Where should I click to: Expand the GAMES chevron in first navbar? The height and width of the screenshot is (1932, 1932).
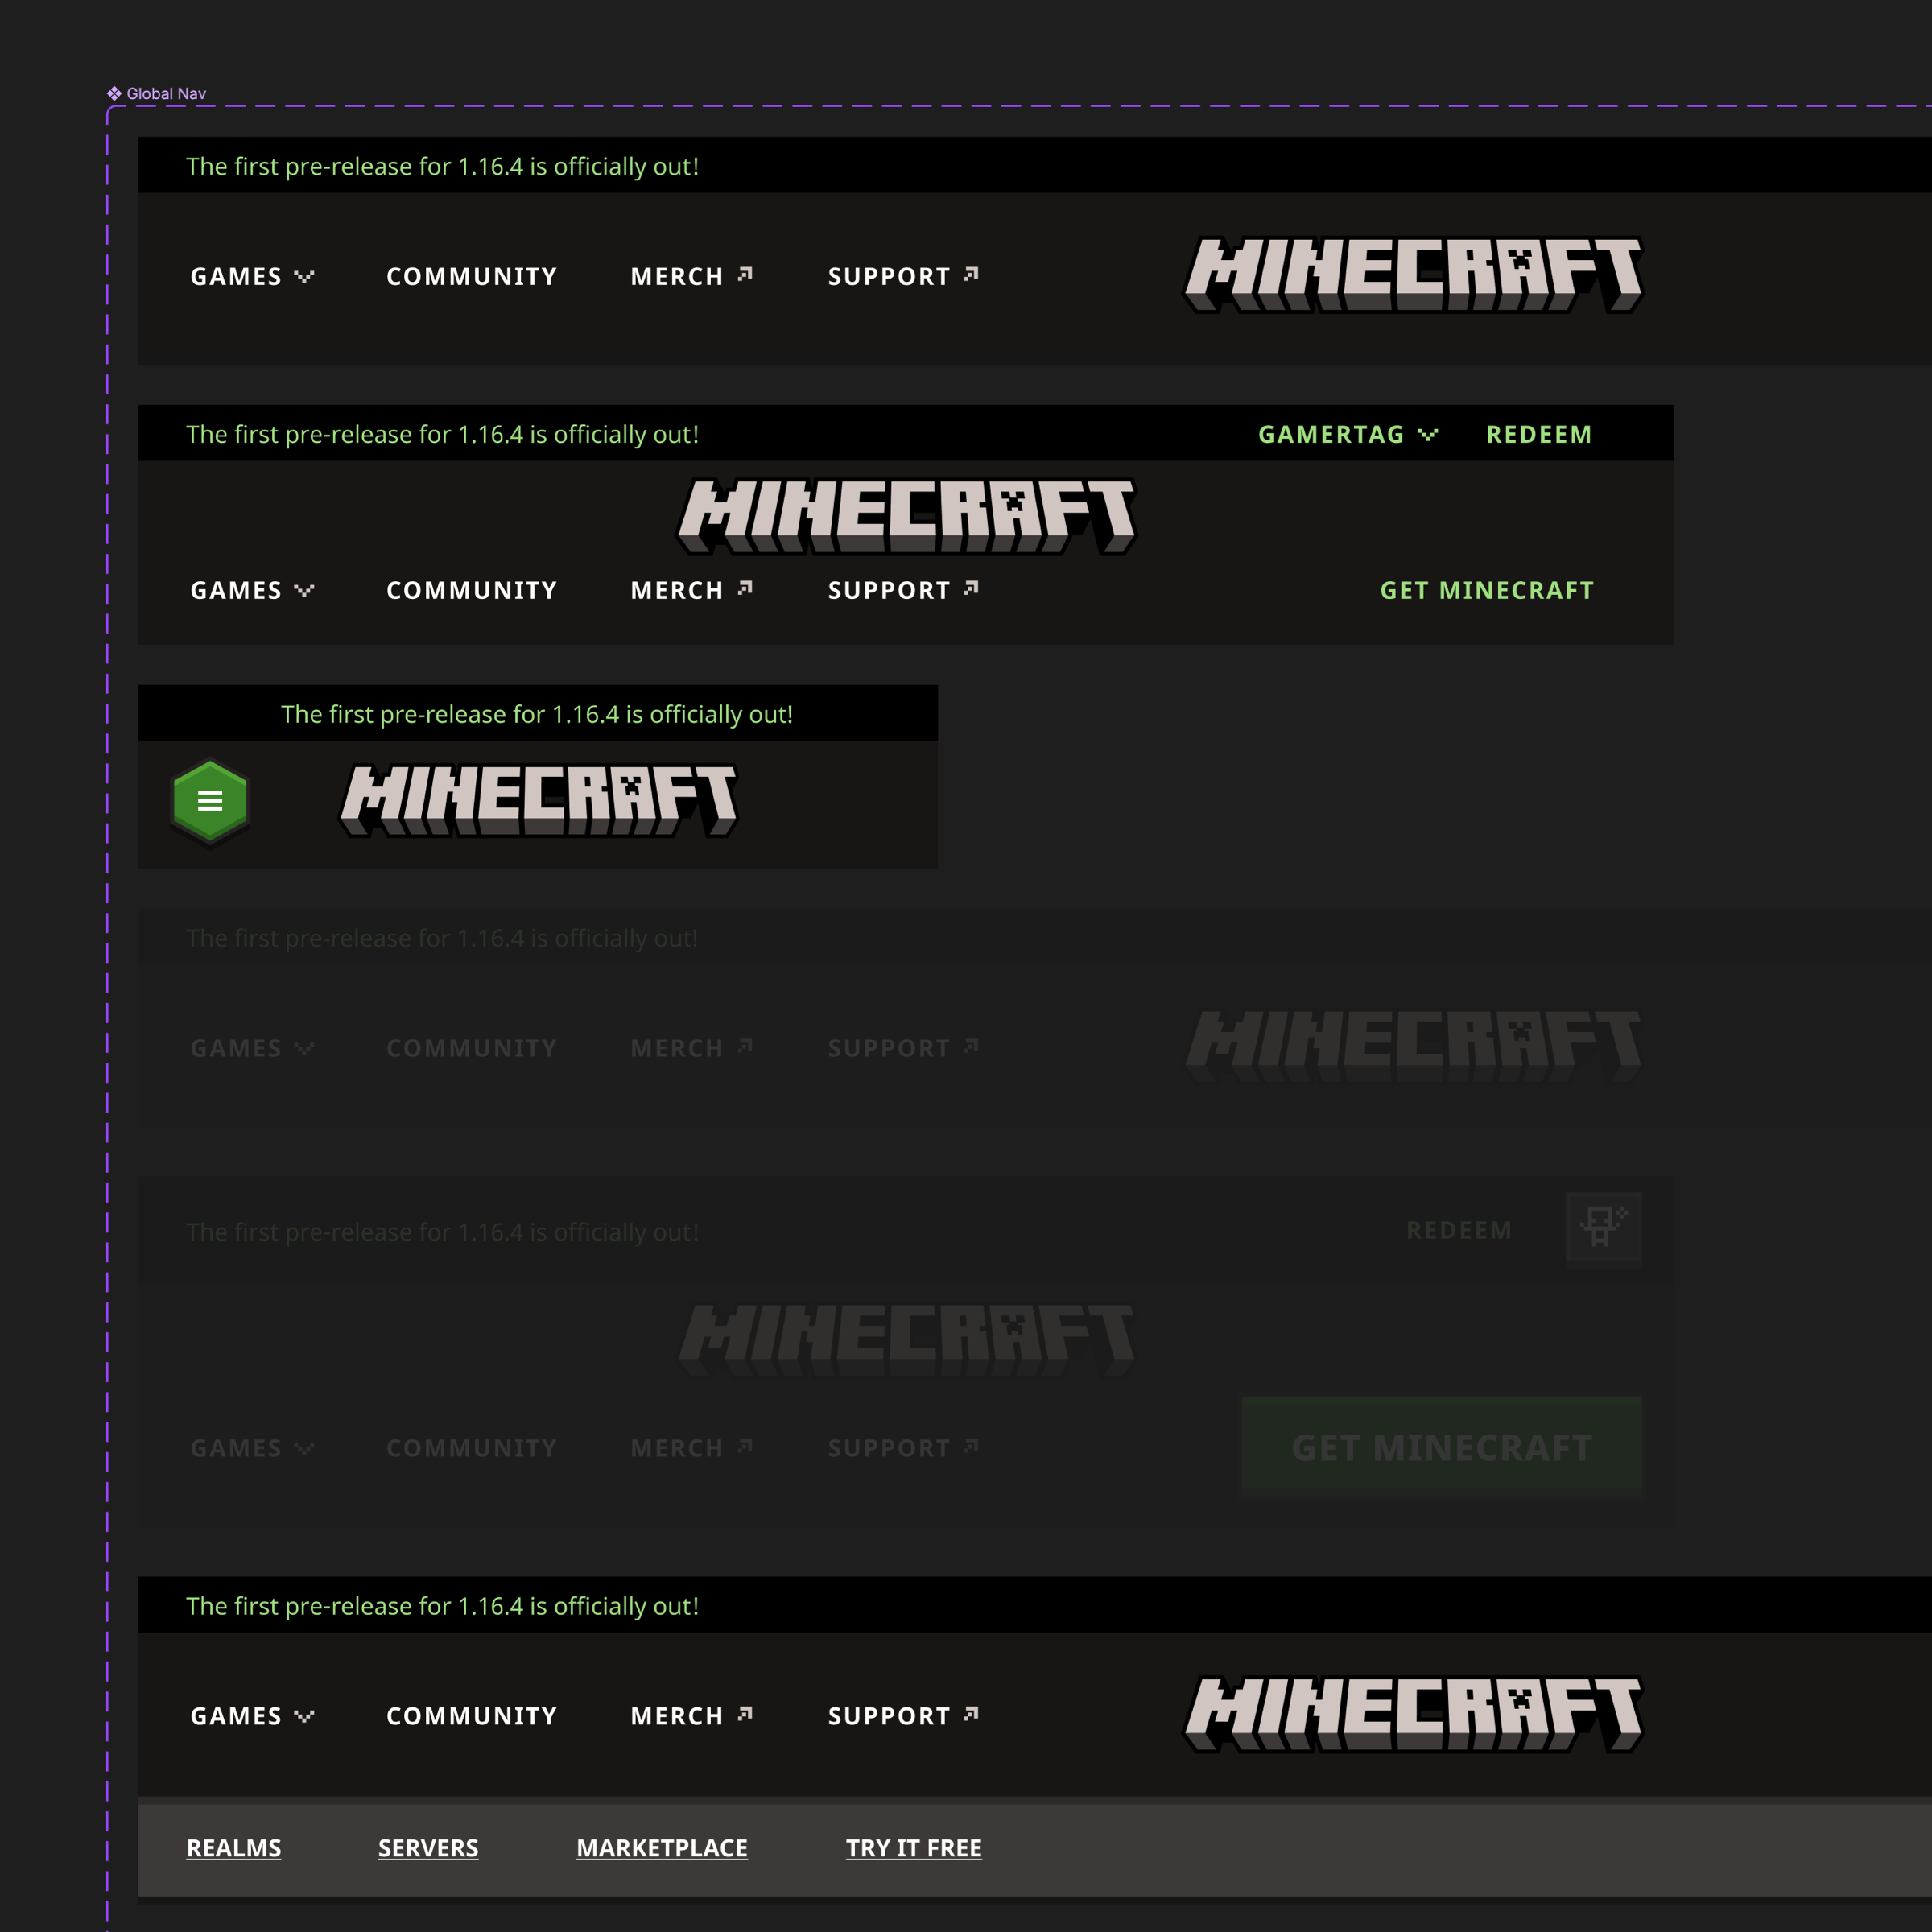[304, 276]
